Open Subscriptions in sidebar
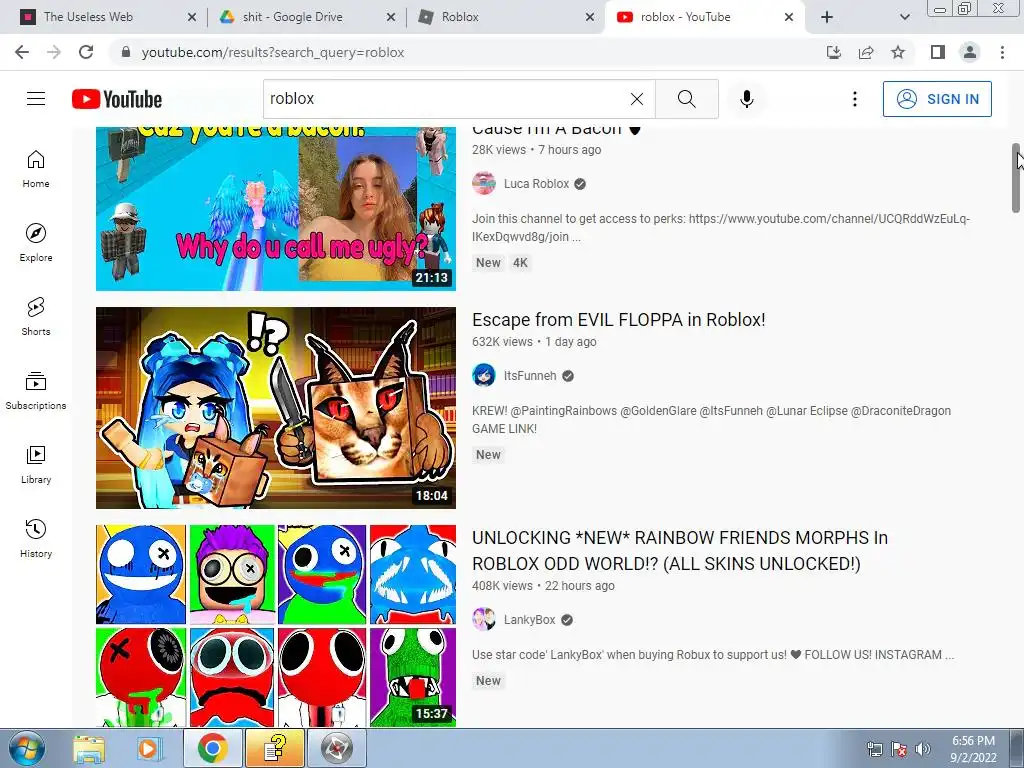This screenshot has width=1024, height=768. (x=36, y=391)
